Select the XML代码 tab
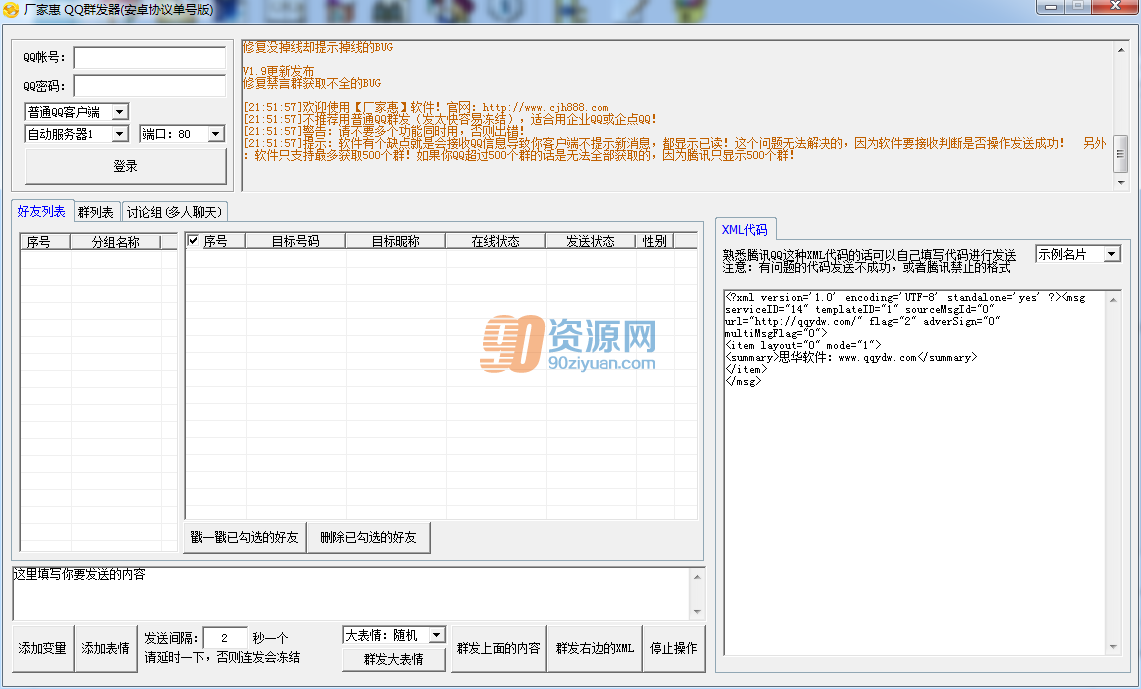The image size is (1141, 689). tap(745, 229)
